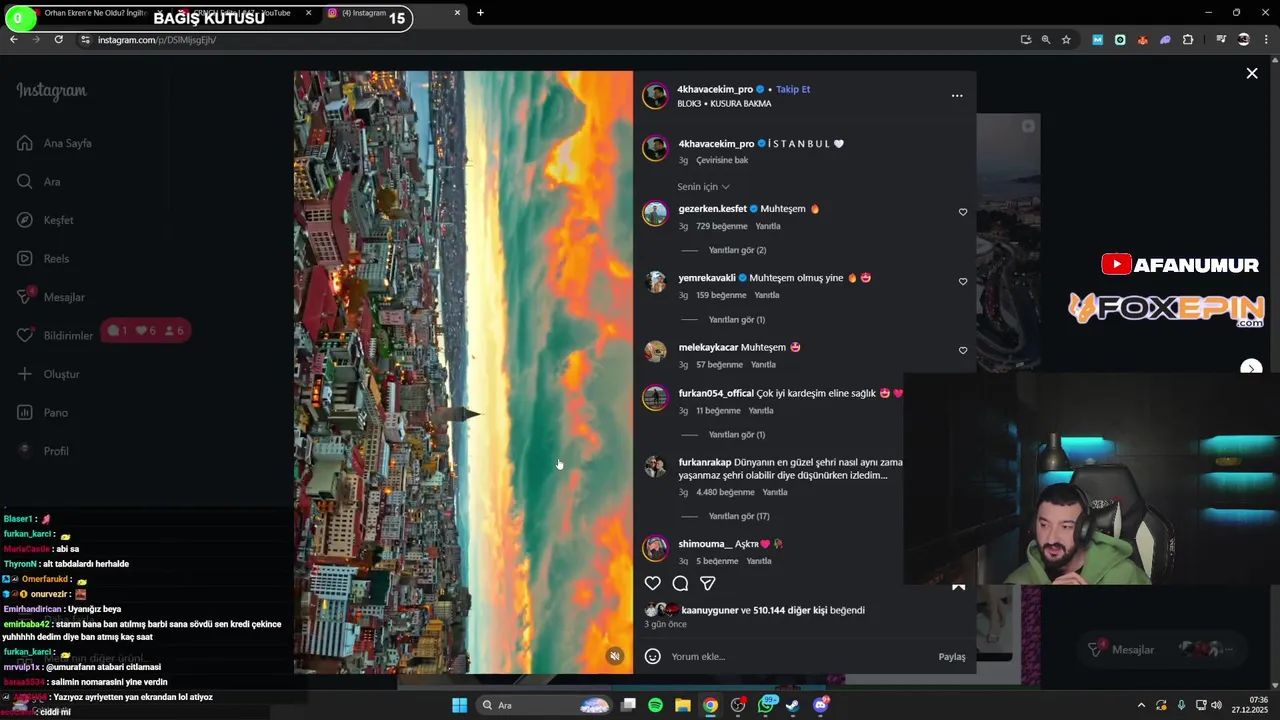Open the emoji picker in comment box

(x=652, y=656)
